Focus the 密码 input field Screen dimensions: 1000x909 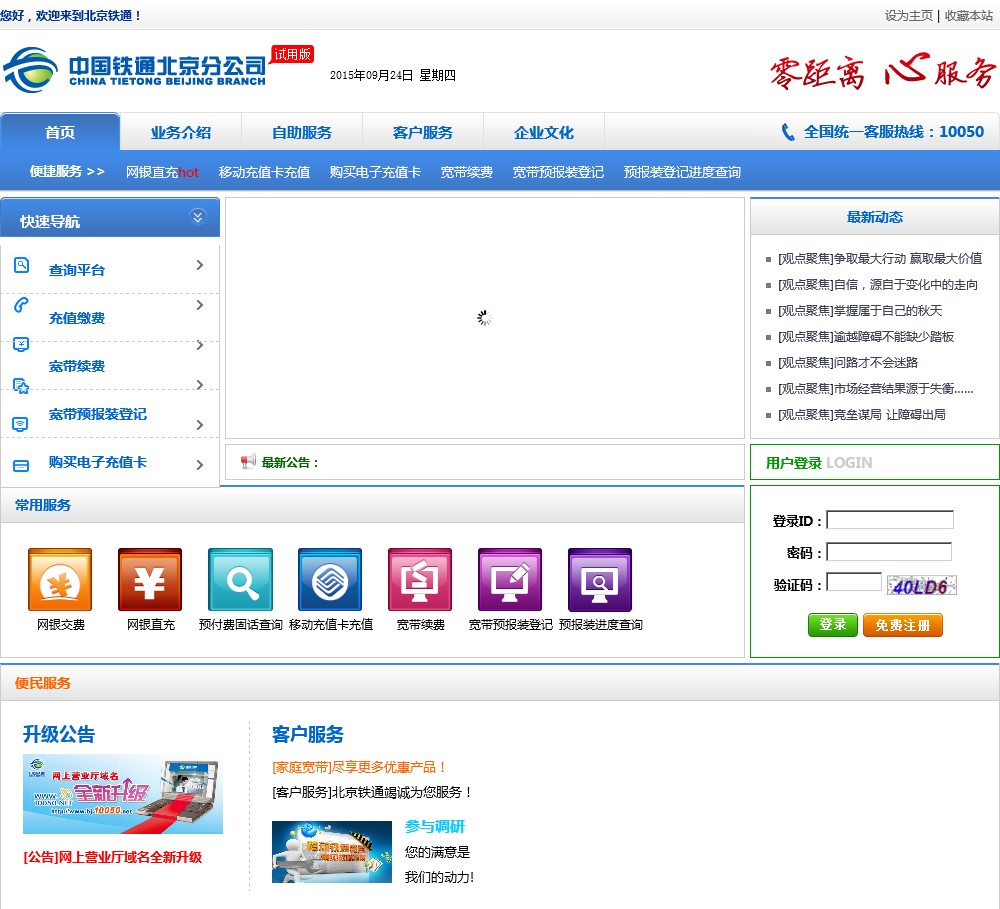(x=889, y=552)
